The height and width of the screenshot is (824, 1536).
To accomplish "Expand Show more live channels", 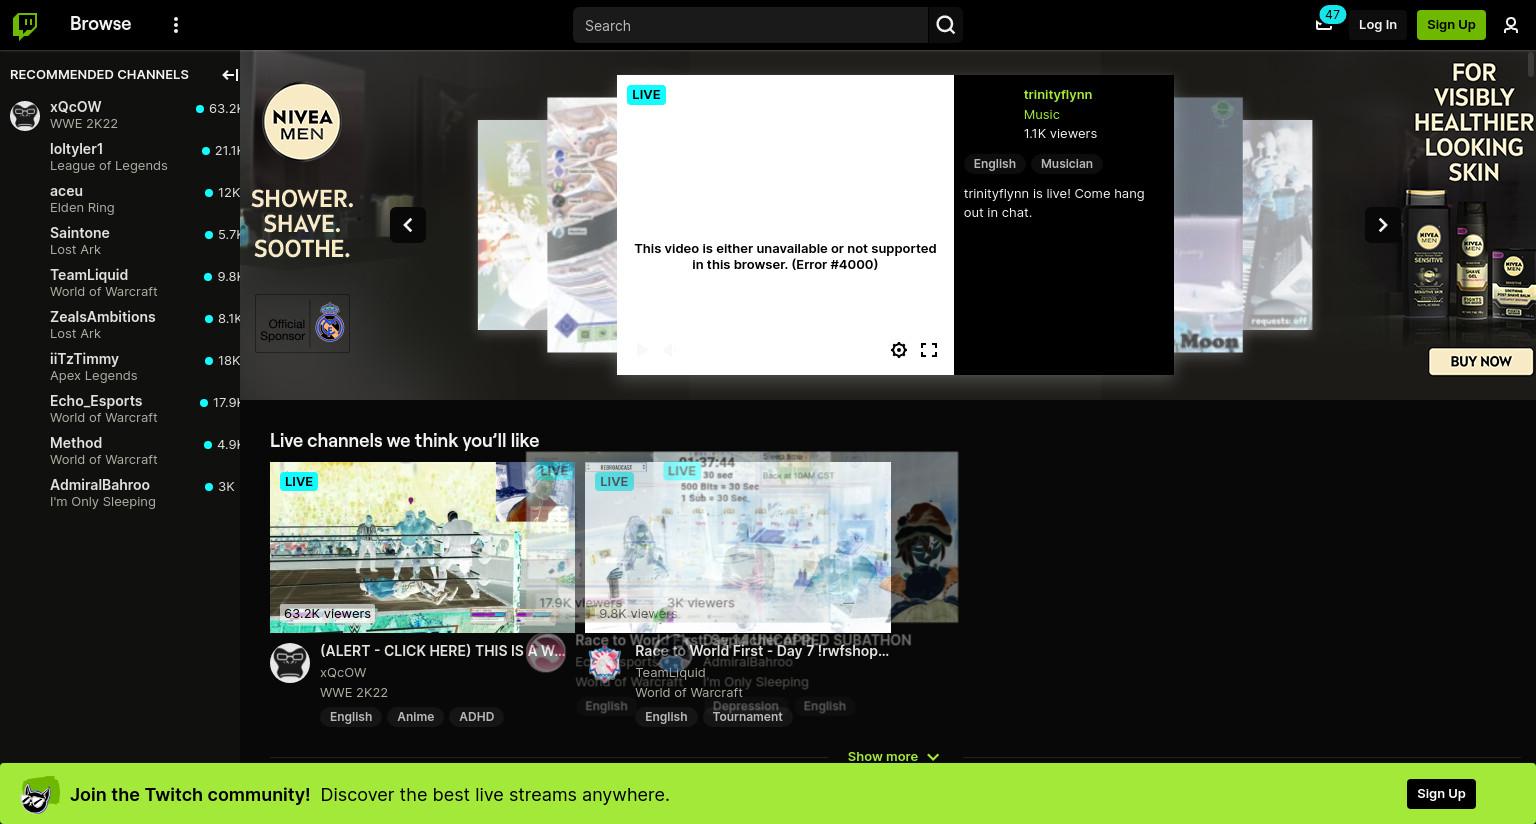I will pyautogui.click(x=893, y=756).
